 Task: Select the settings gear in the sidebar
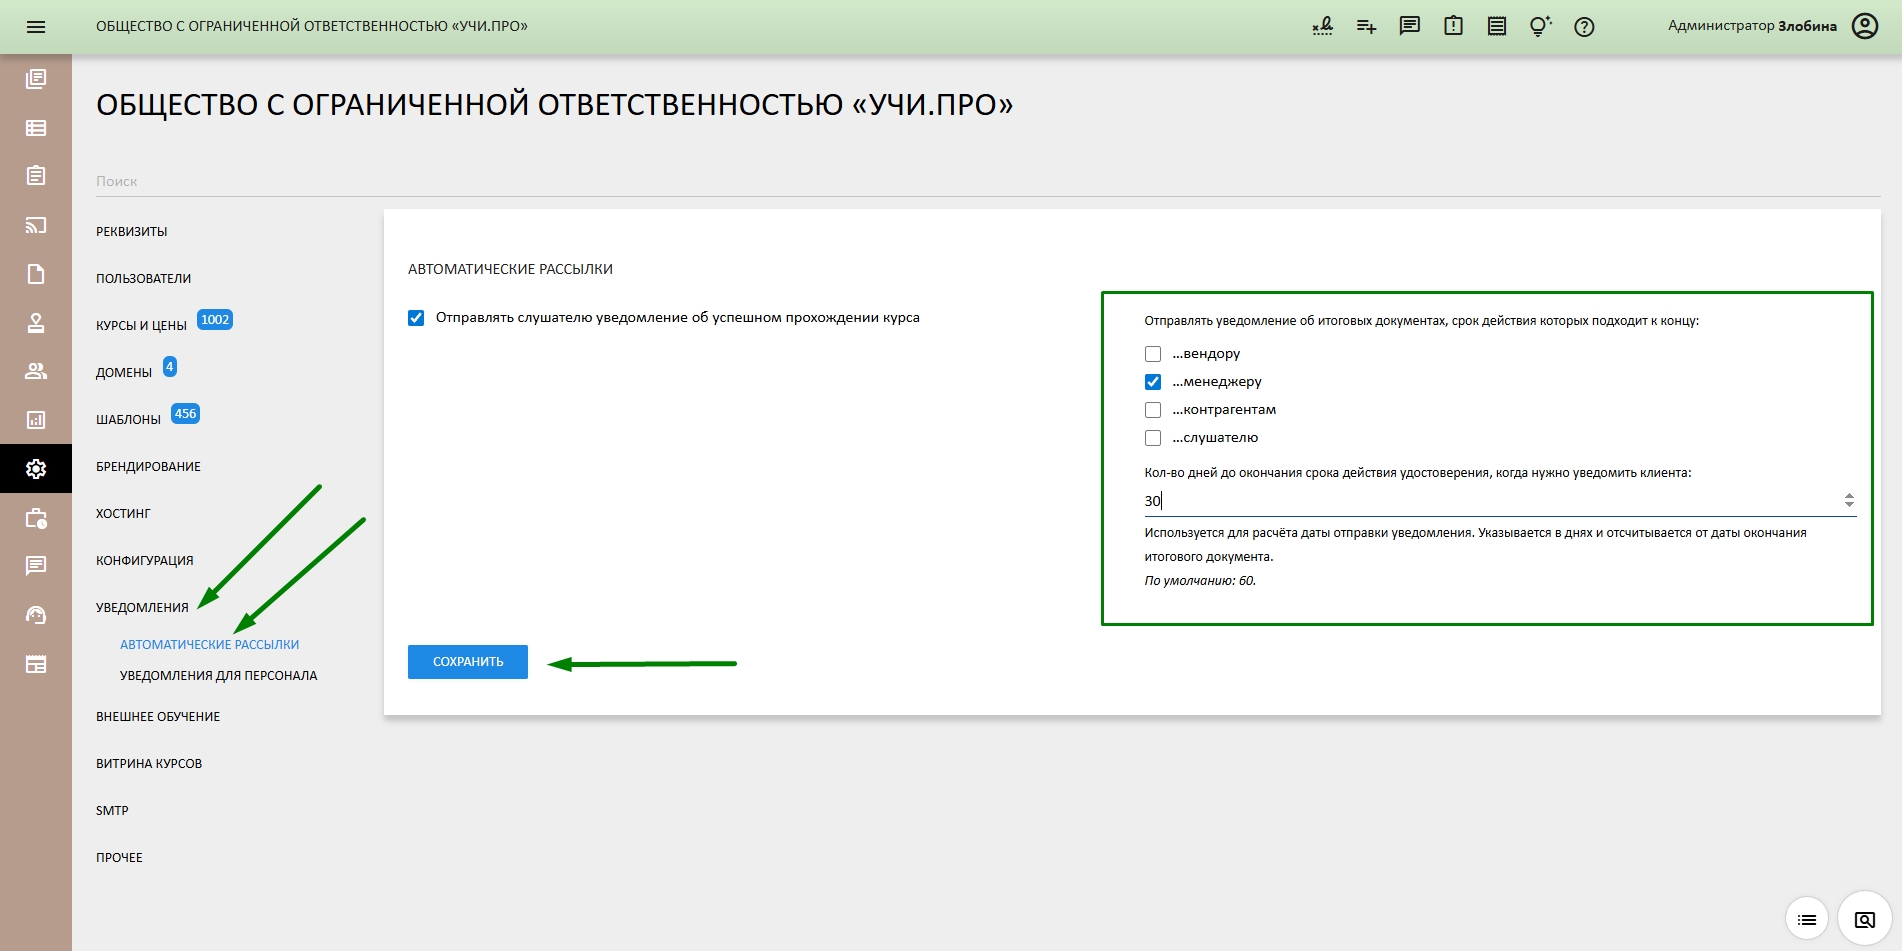click(x=36, y=467)
